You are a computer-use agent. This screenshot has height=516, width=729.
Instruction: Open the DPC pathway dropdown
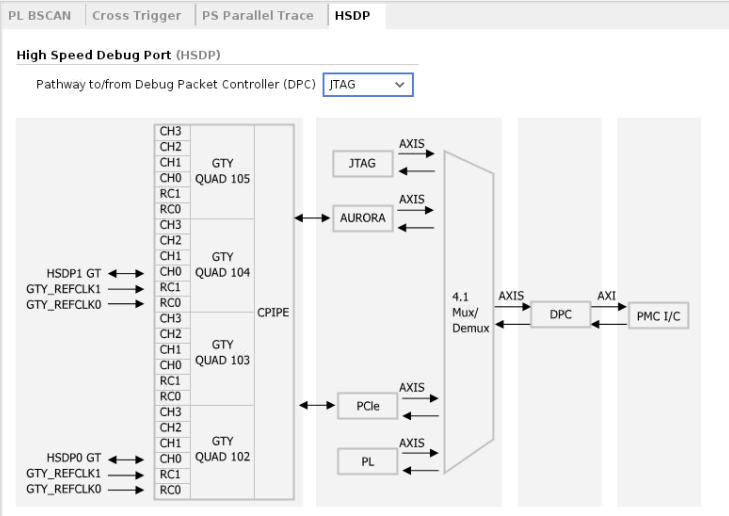pyautogui.click(x=368, y=86)
